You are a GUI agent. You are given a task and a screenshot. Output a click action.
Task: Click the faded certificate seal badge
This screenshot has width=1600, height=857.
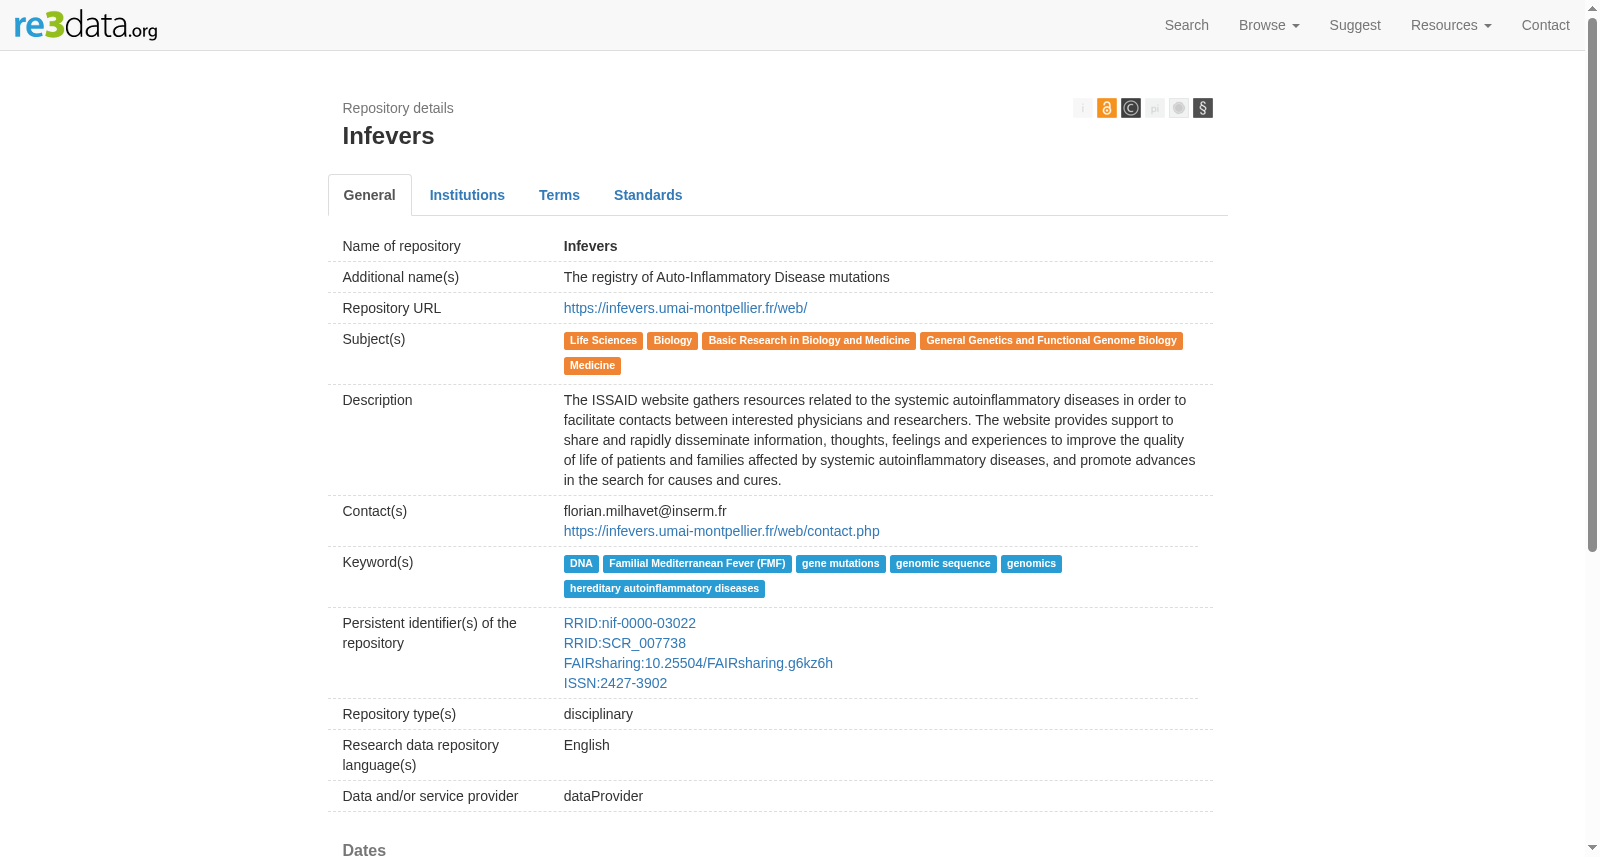[x=1179, y=108]
